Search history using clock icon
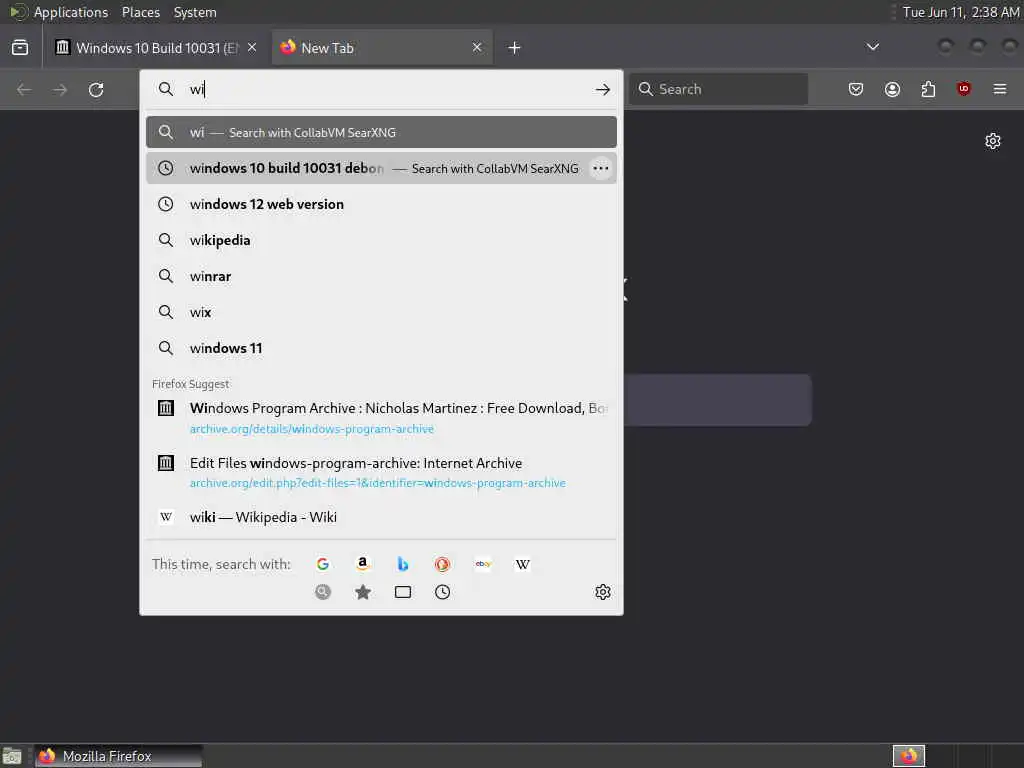 tap(443, 592)
